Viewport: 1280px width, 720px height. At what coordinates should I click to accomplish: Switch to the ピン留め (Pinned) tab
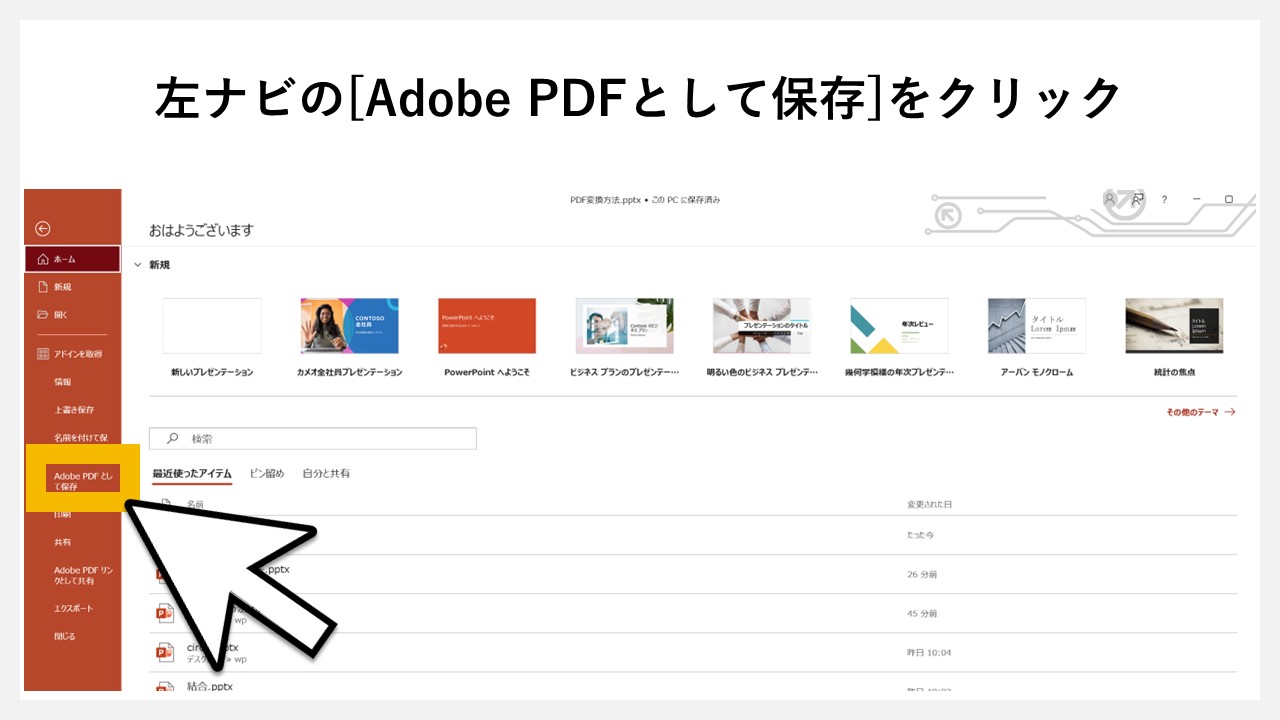(265, 473)
